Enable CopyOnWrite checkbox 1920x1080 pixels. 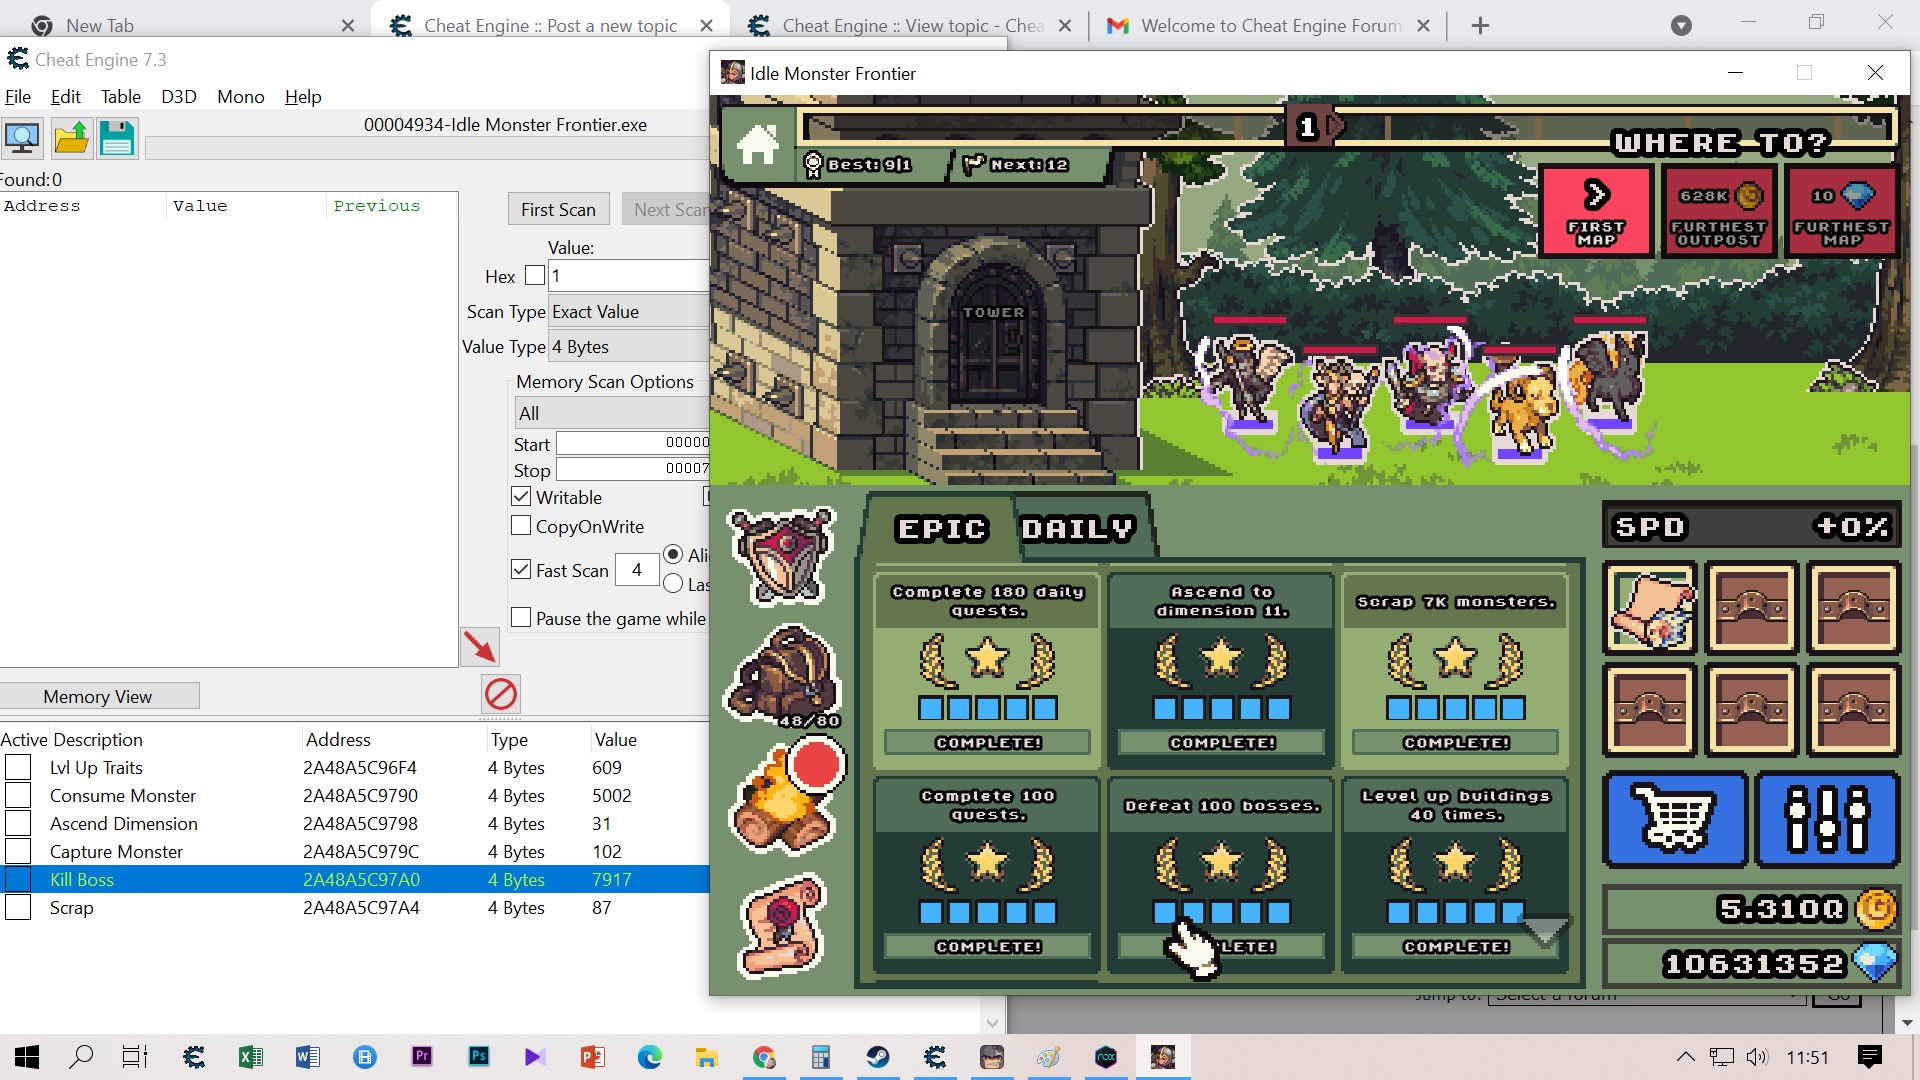(521, 526)
